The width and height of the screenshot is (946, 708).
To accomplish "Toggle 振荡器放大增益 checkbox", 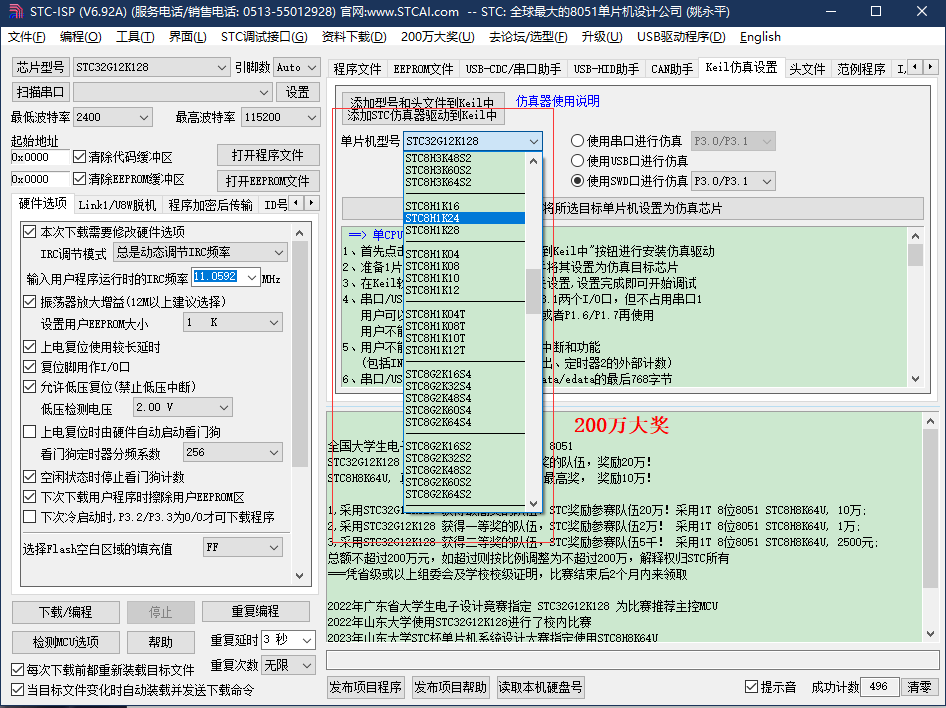I will click(30, 302).
